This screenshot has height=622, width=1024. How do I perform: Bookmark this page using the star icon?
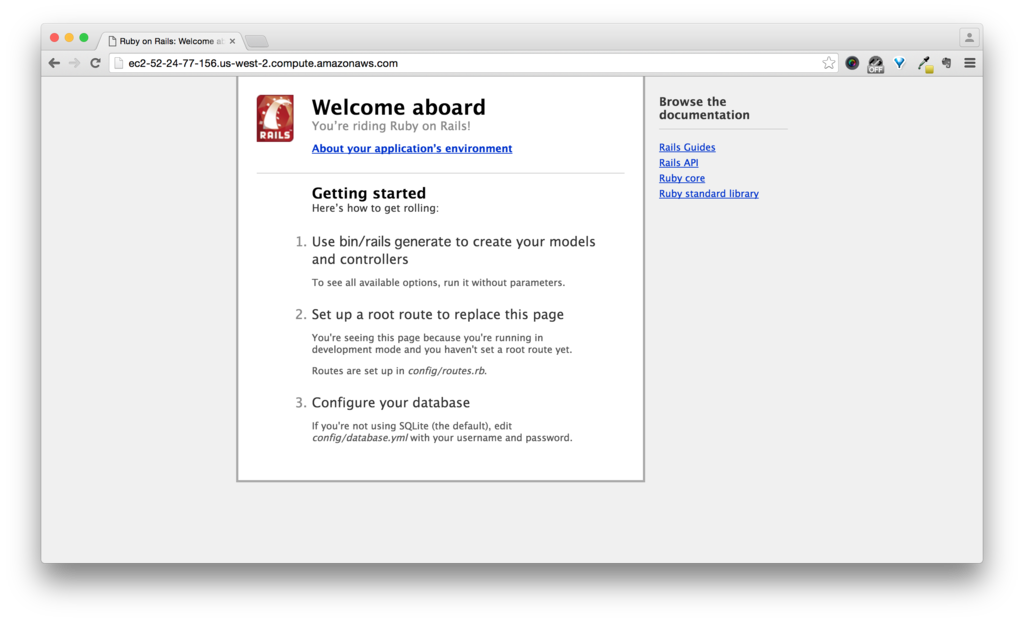tap(828, 62)
